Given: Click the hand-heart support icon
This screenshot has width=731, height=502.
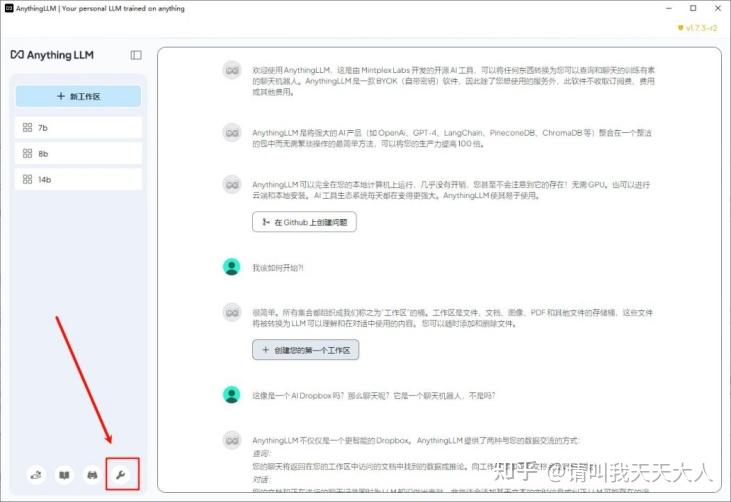Looking at the screenshot, I should (36, 475).
